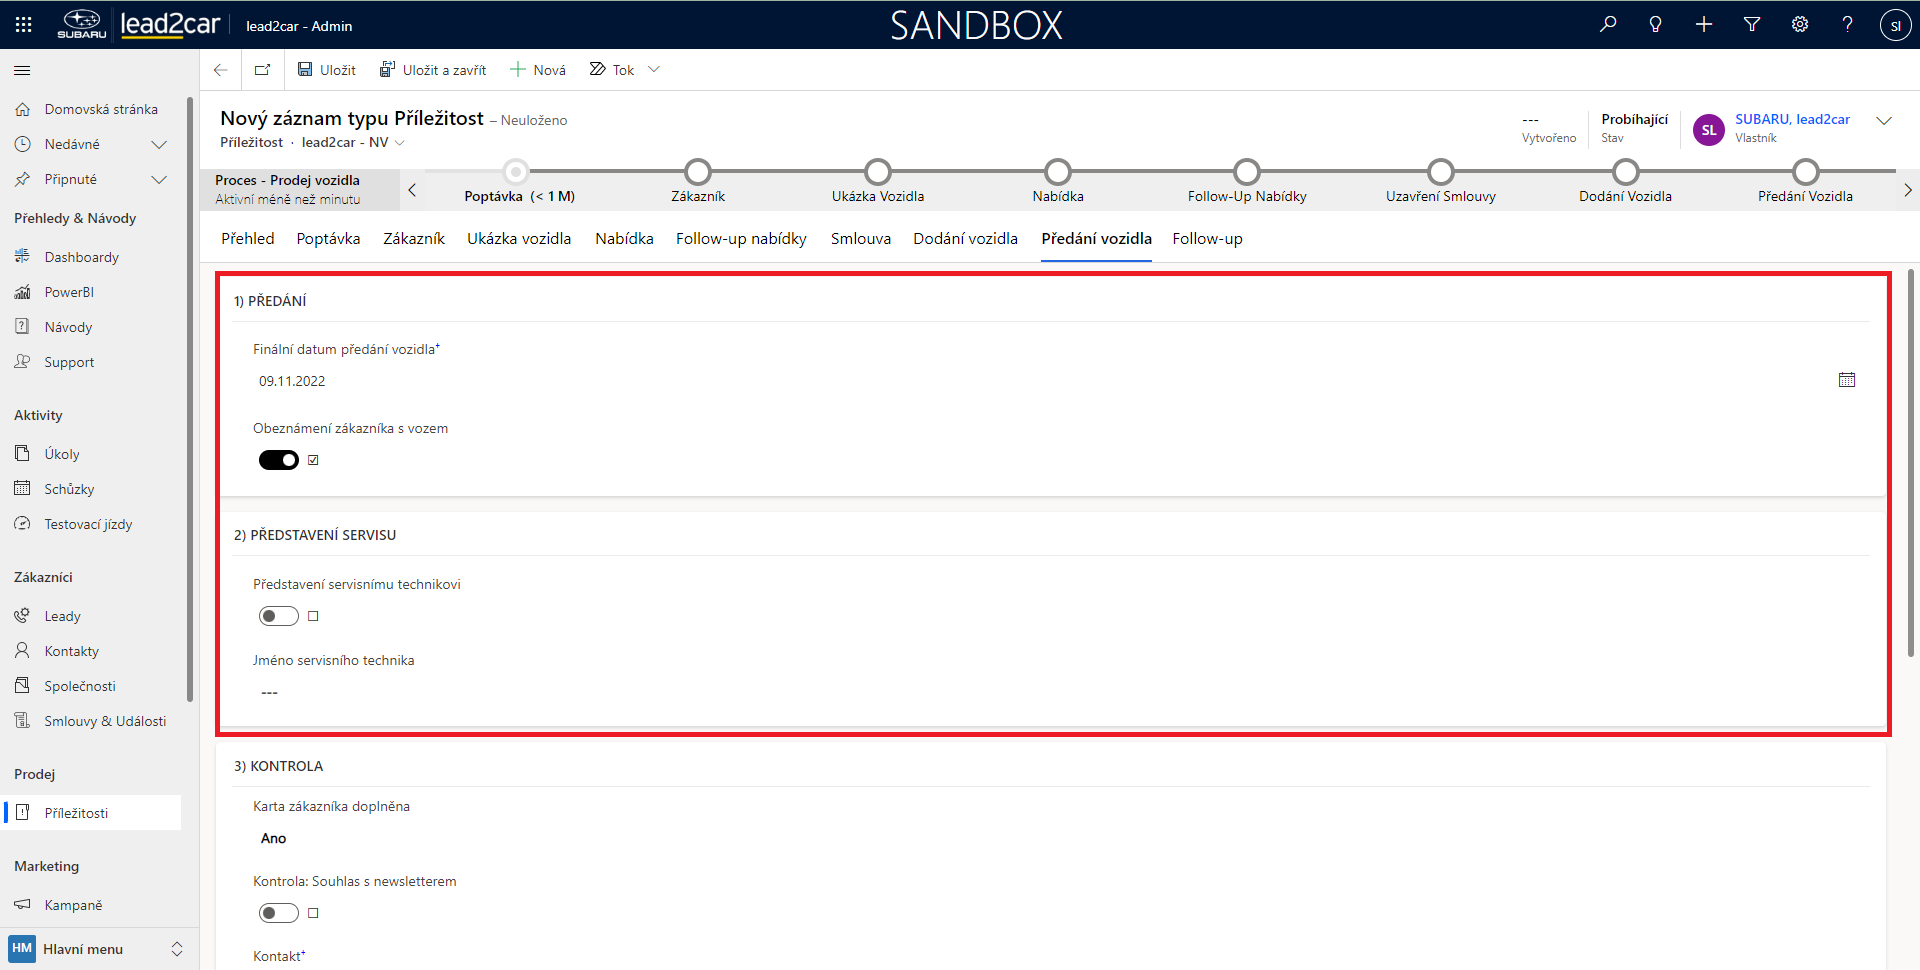Click the advanced filter funnel icon
Viewport: 1920px width, 970px height.
click(1752, 25)
